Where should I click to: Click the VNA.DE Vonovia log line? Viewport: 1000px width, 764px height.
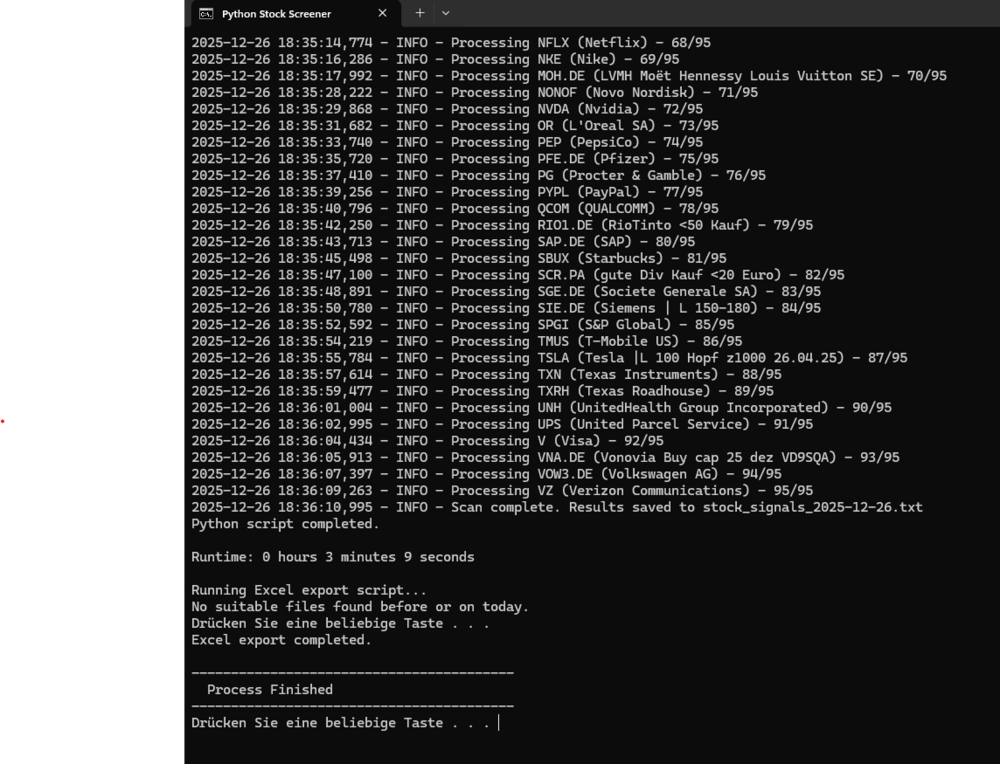click(x=545, y=457)
